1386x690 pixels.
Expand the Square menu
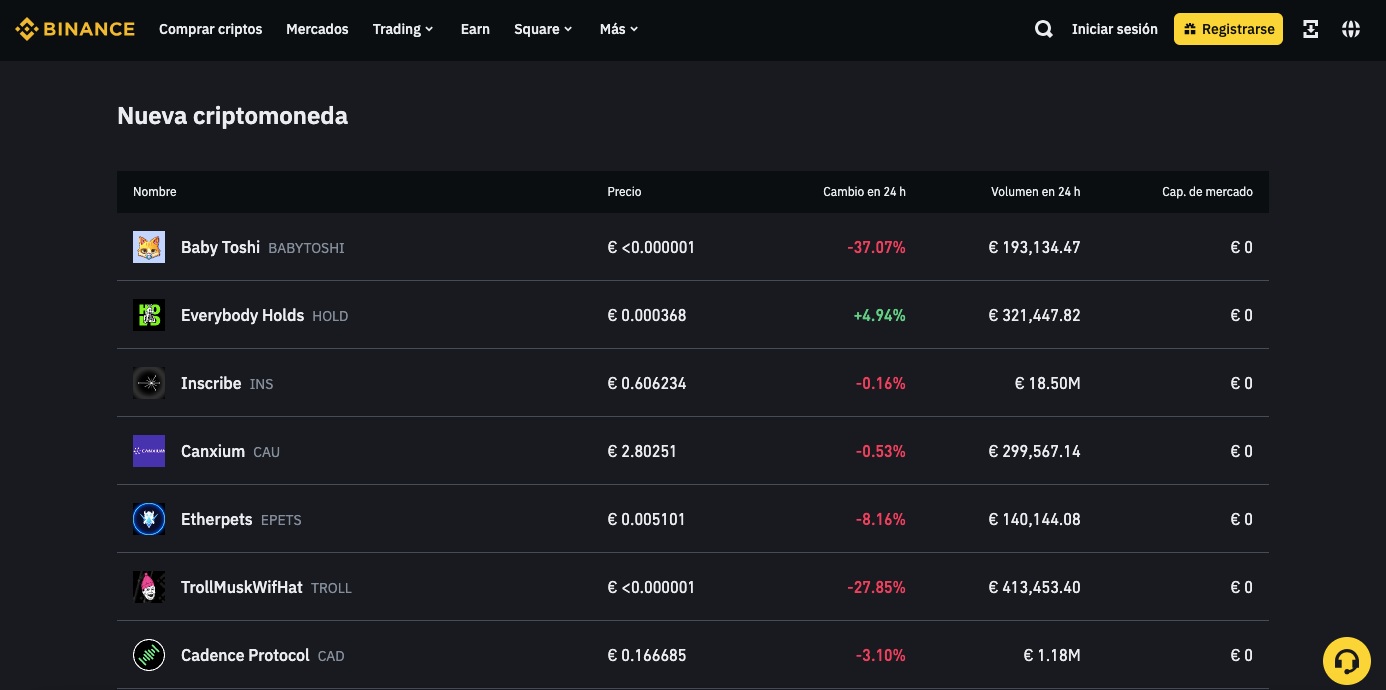pos(543,29)
